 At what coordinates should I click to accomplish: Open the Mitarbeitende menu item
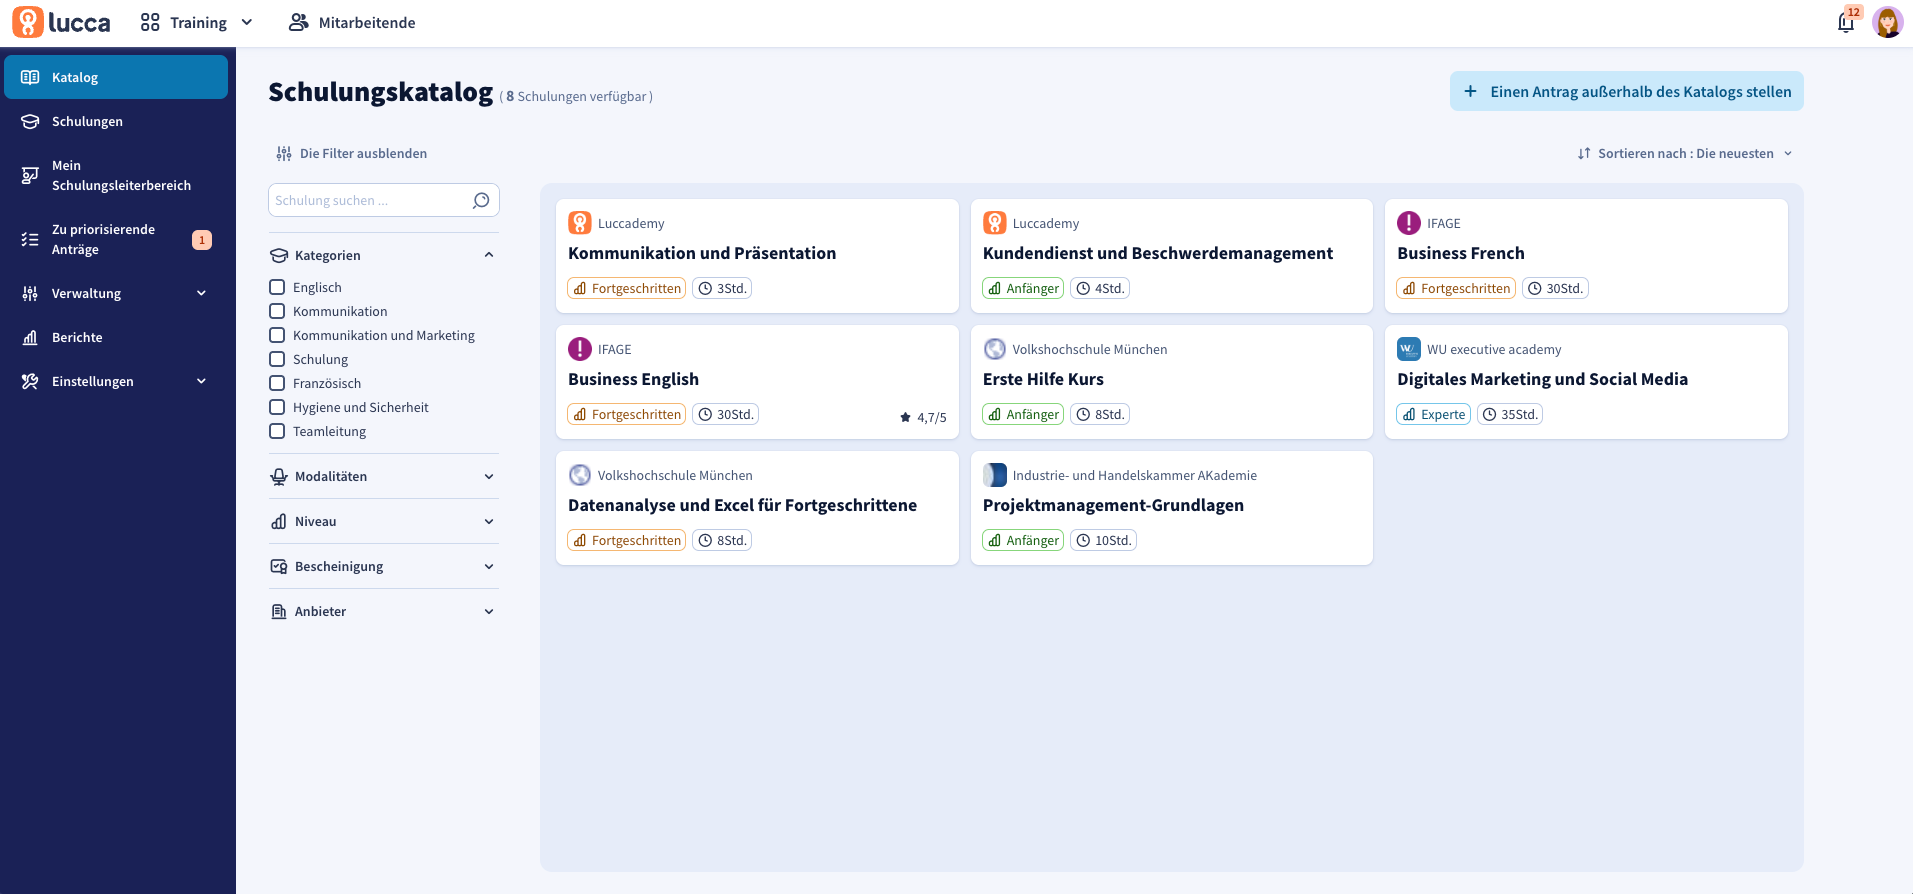pyautogui.click(x=352, y=23)
